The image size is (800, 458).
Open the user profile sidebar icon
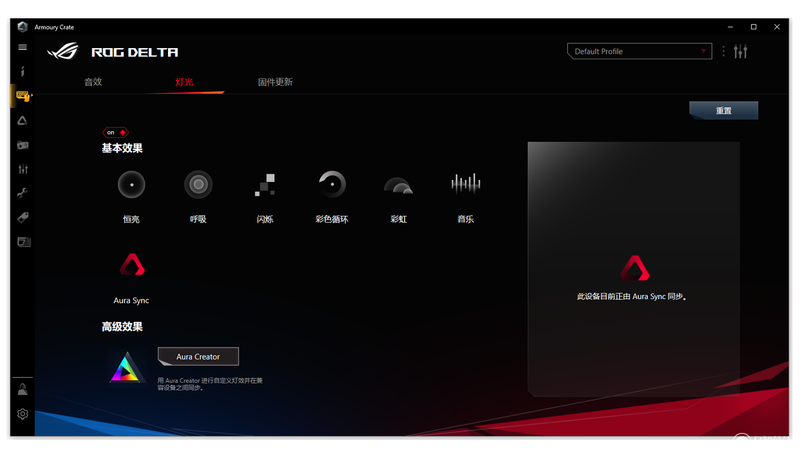pos(22,390)
